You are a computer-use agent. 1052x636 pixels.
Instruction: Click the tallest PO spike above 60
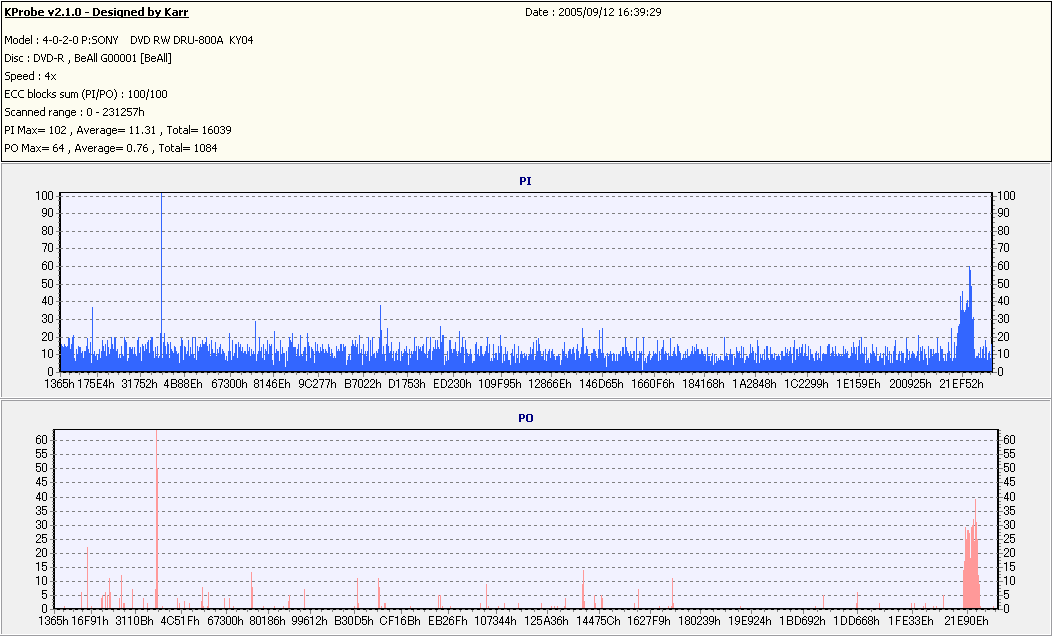click(x=156, y=520)
